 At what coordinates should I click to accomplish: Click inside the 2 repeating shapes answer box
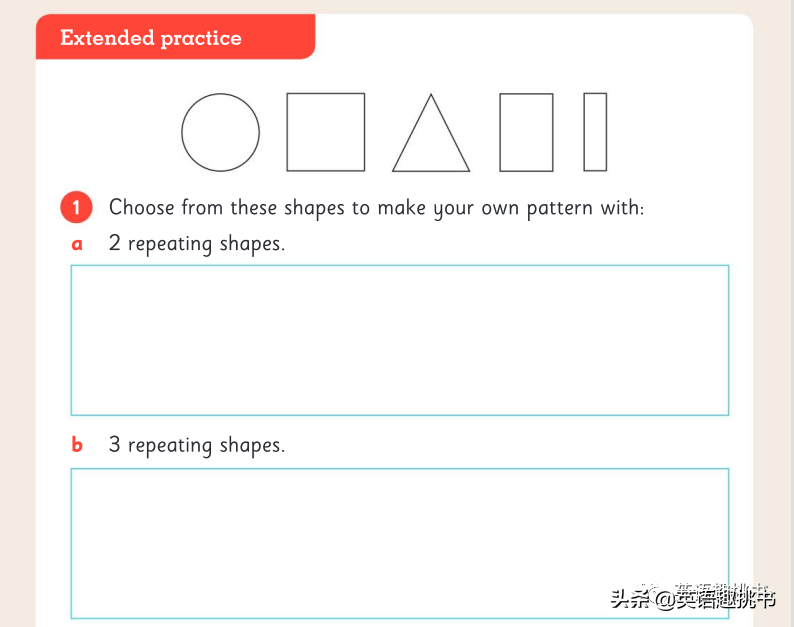point(400,340)
